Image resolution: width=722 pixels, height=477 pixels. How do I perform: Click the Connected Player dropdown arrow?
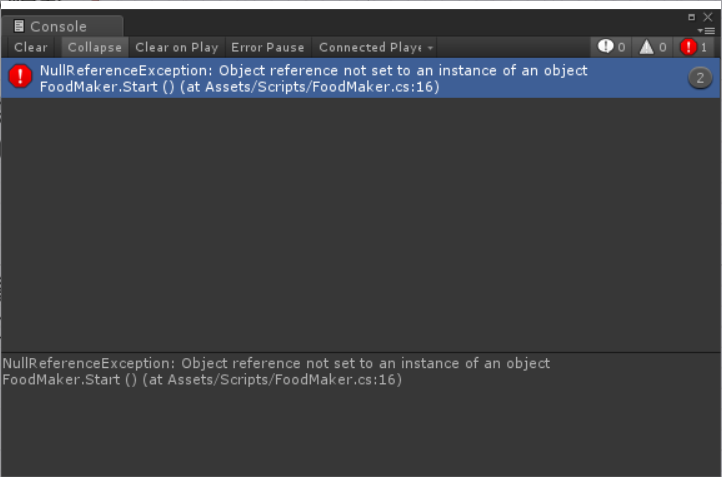click(430, 48)
